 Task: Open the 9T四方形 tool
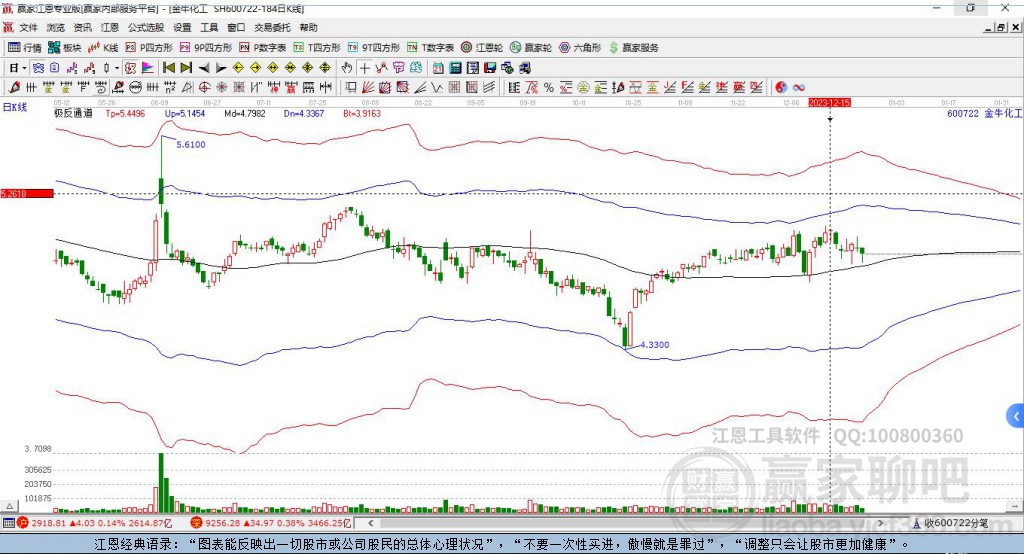pos(373,48)
